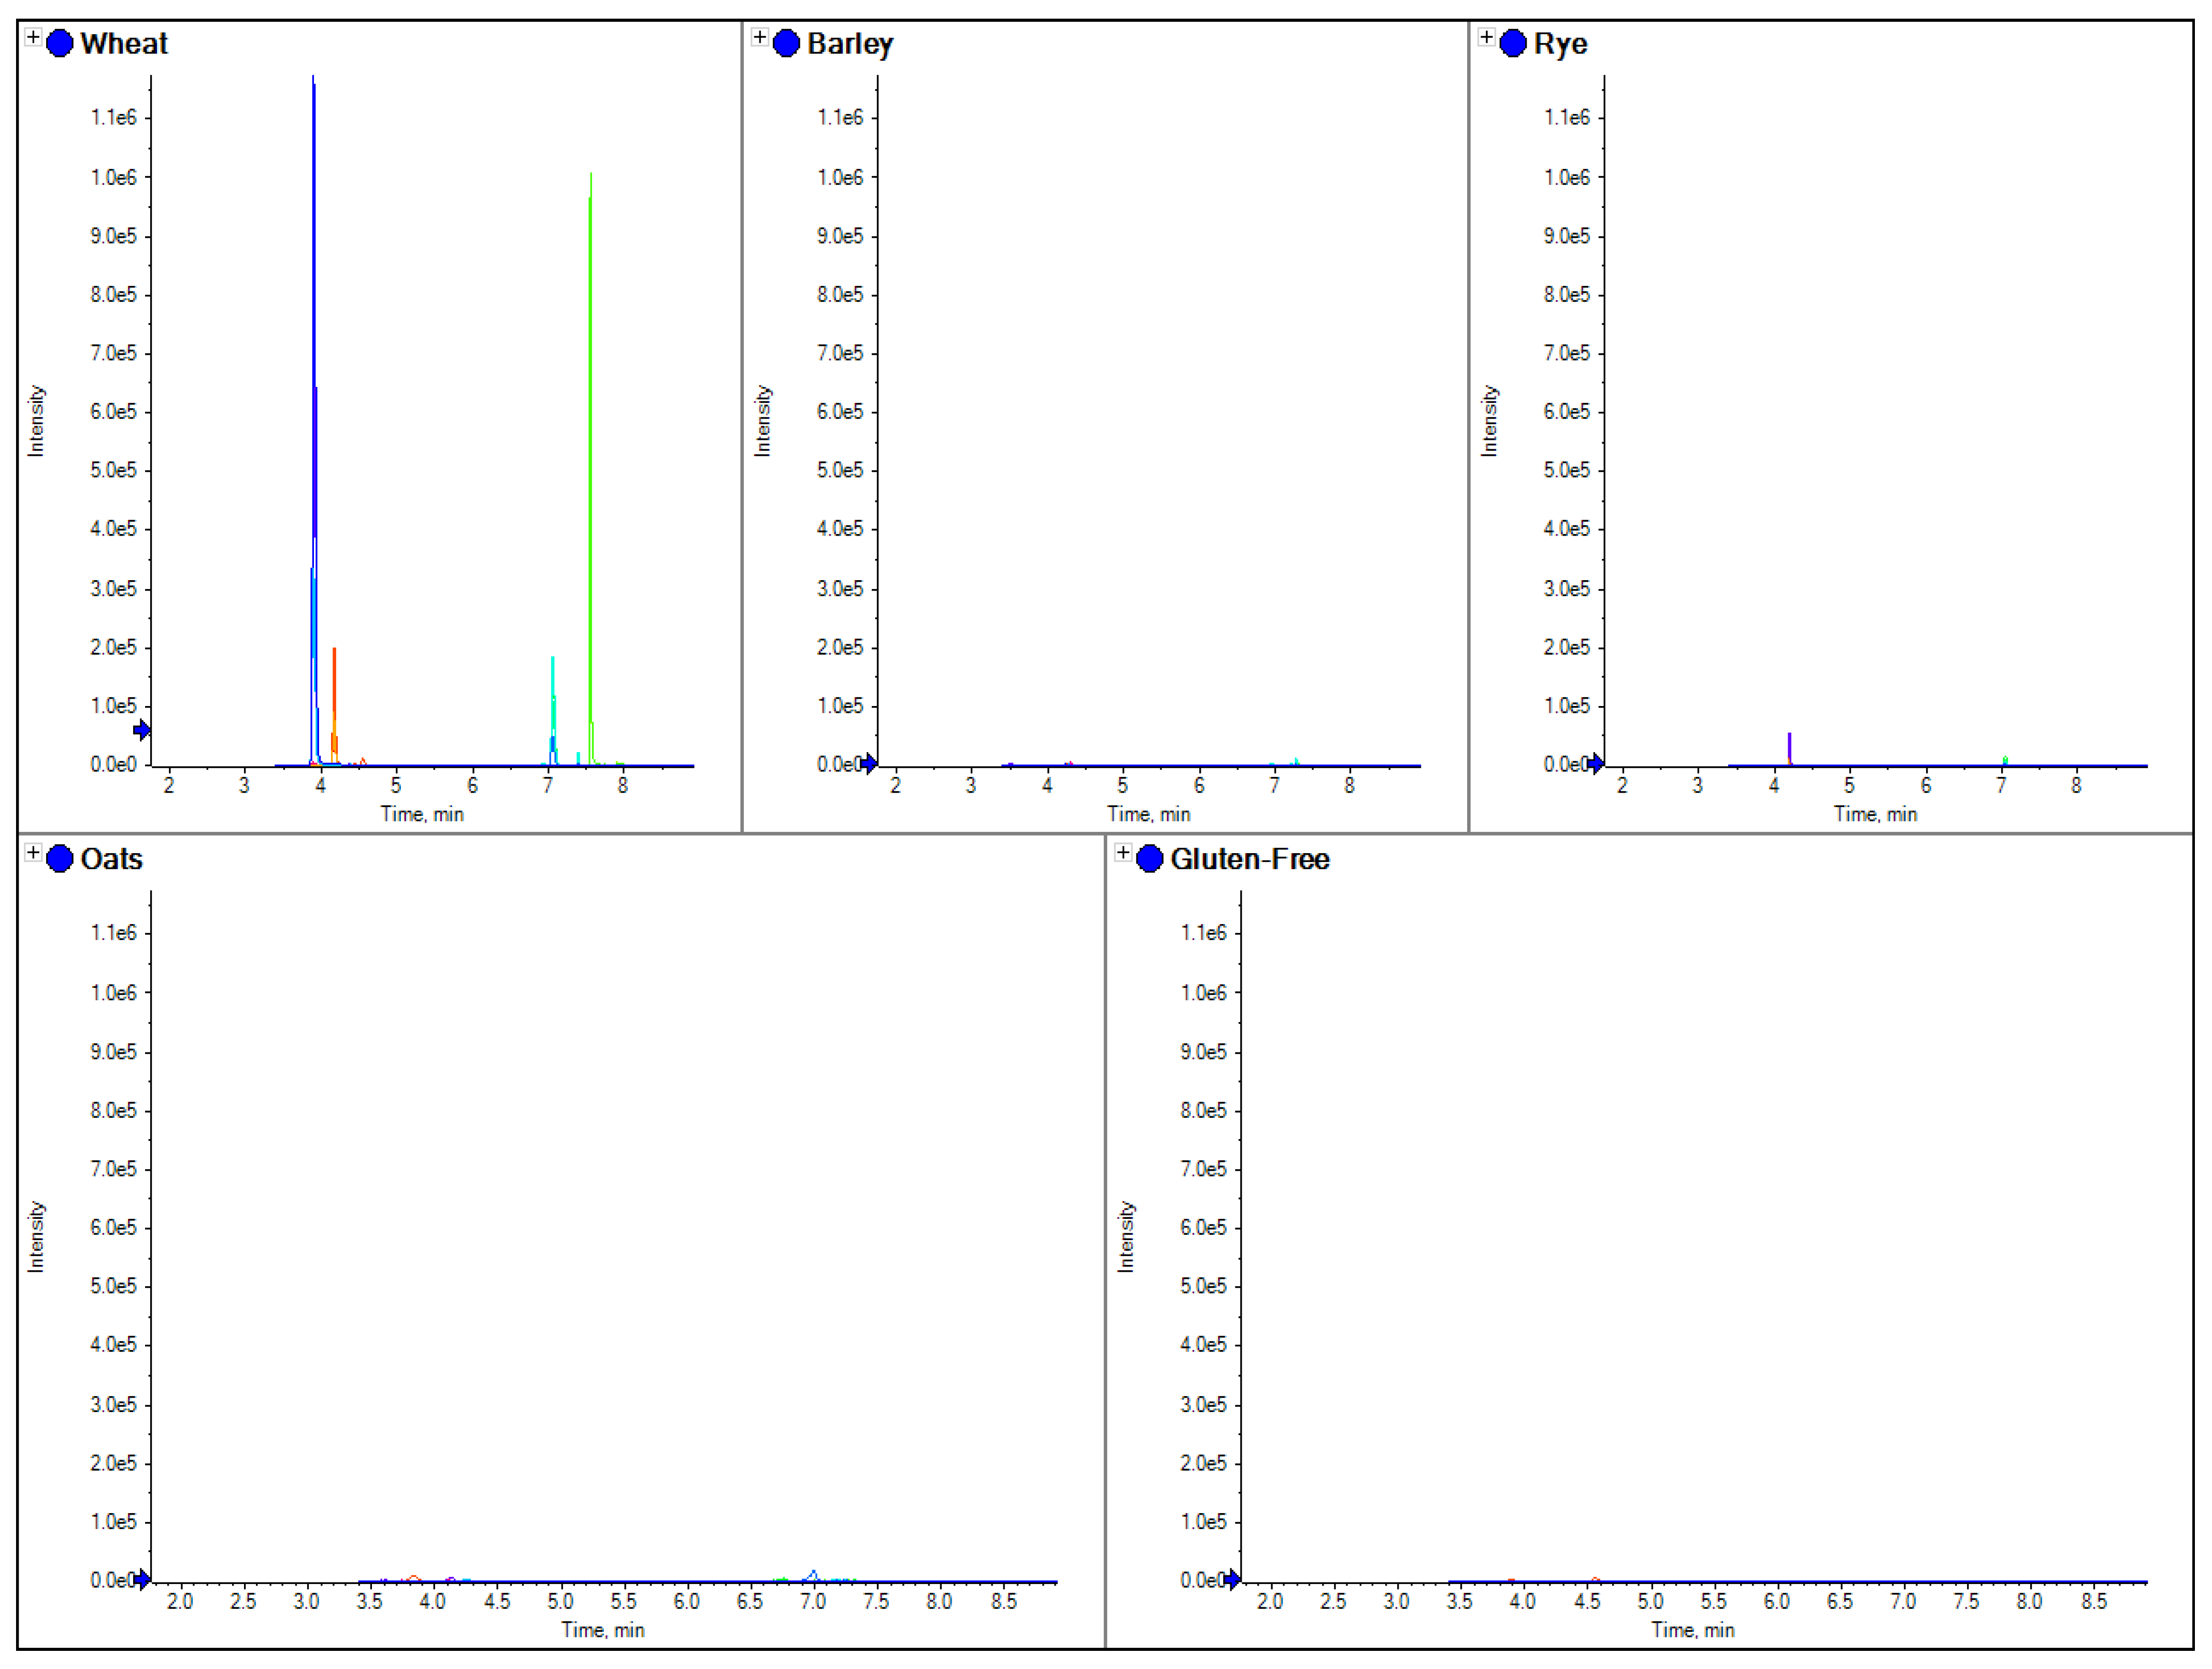Screen dimensions: 2212x1669
Task: Click the blue arrow marker on Oats axis
Action: pos(142,1579)
